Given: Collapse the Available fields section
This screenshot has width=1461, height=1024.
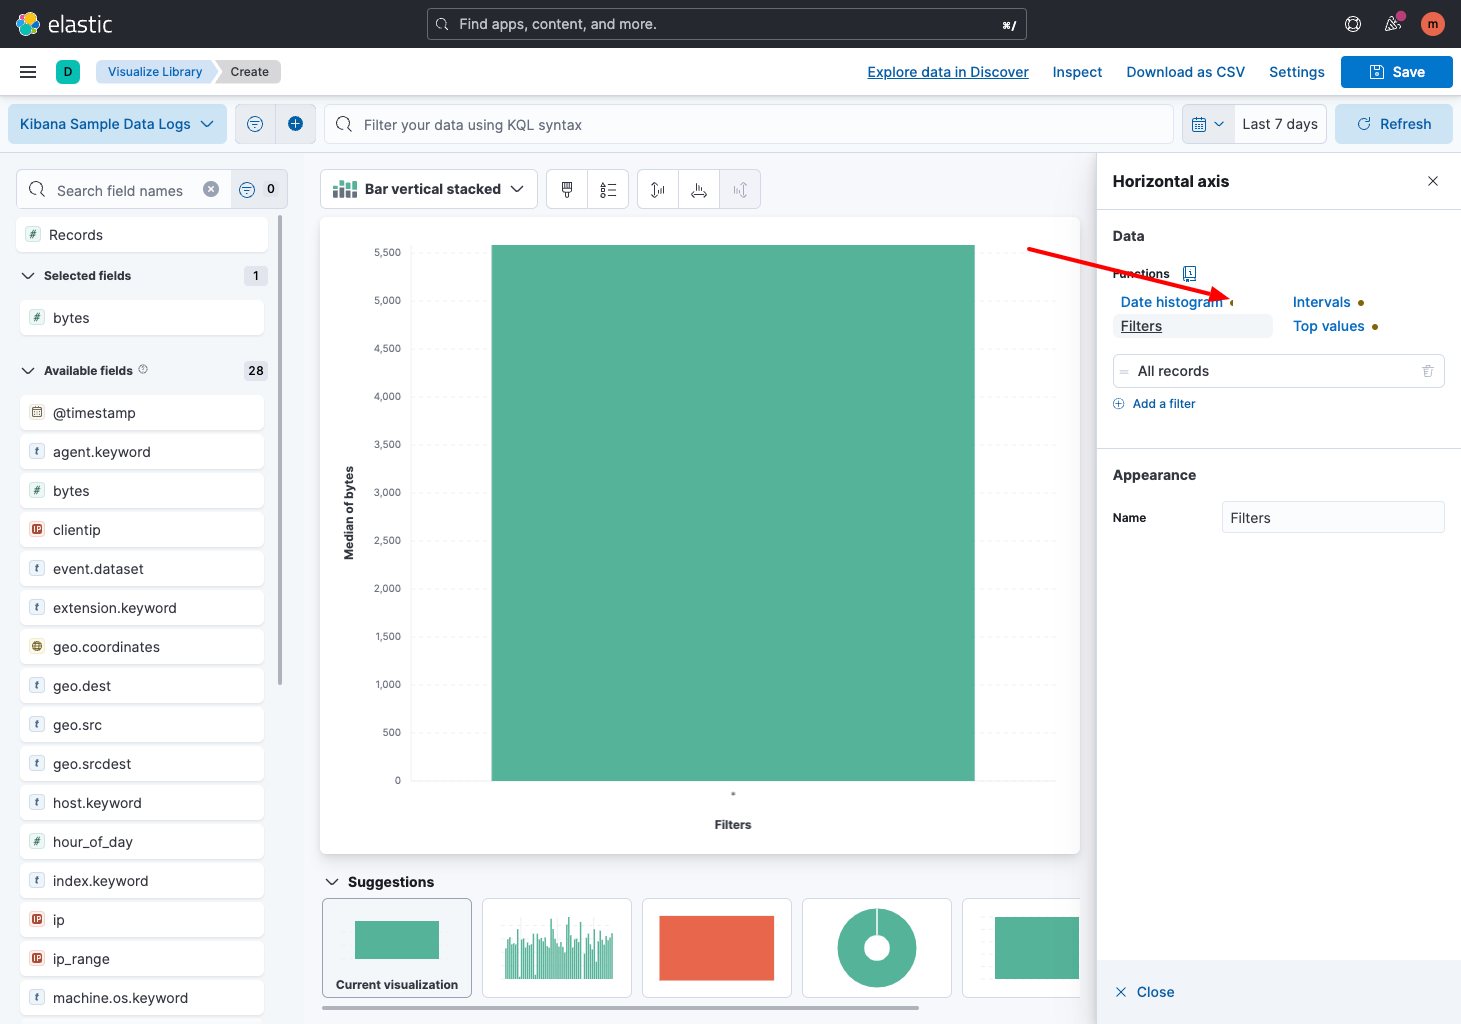Looking at the screenshot, I should [28, 371].
